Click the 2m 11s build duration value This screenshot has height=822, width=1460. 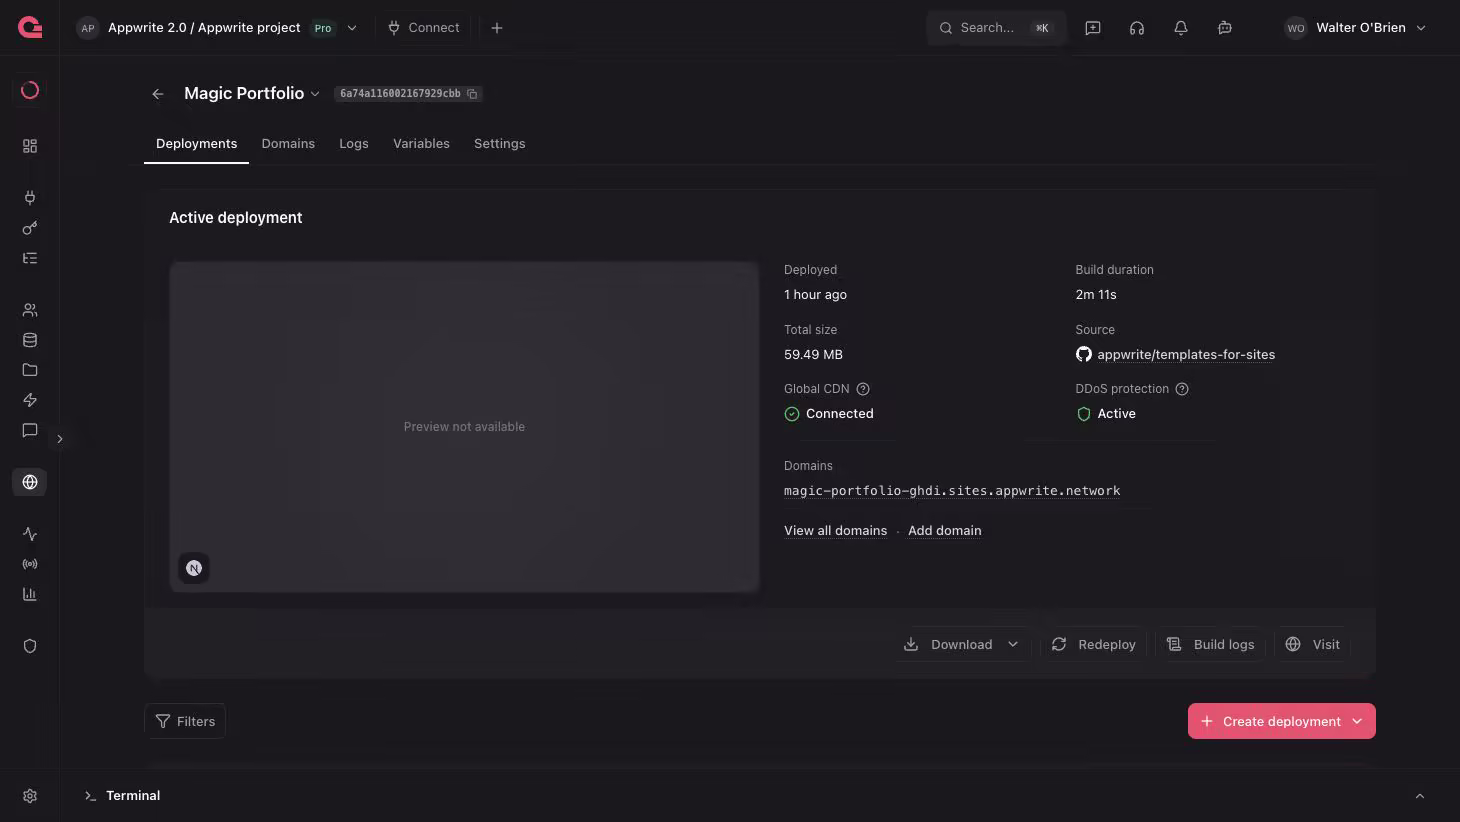pyautogui.click(x=1096, y=295)
